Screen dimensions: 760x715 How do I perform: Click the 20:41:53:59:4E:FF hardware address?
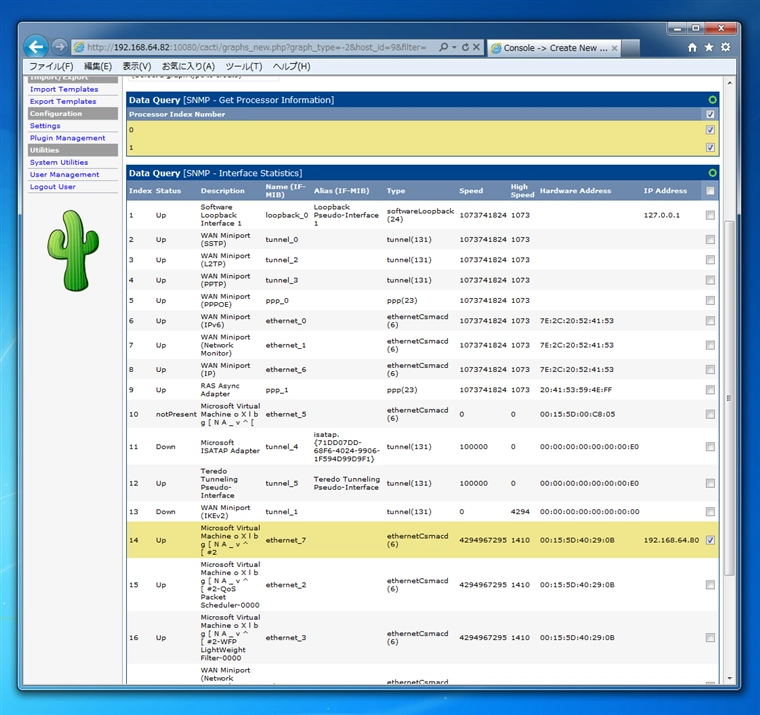tap(576, 390)
